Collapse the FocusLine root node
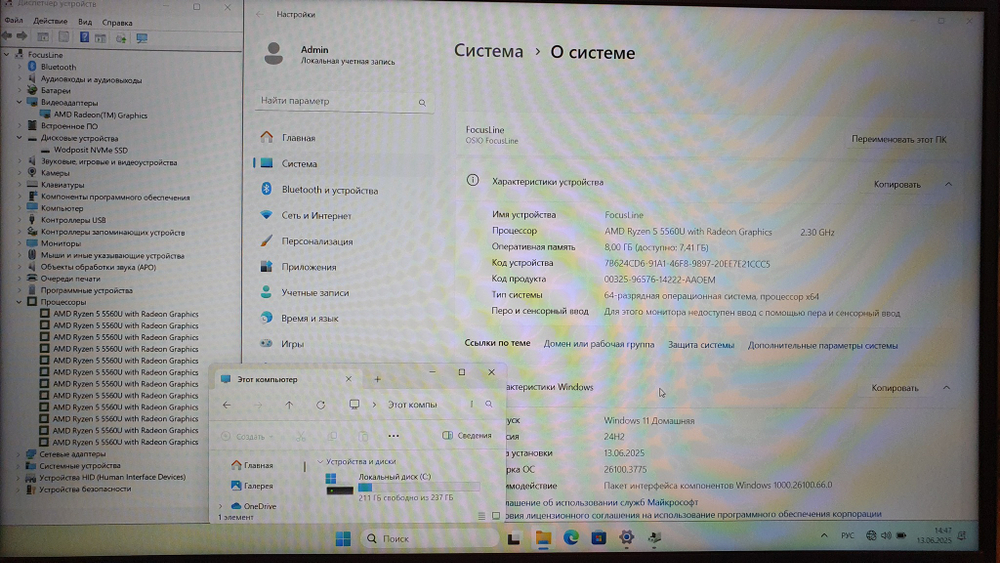This screenshot has width=1000, height=563. [6, 55]
